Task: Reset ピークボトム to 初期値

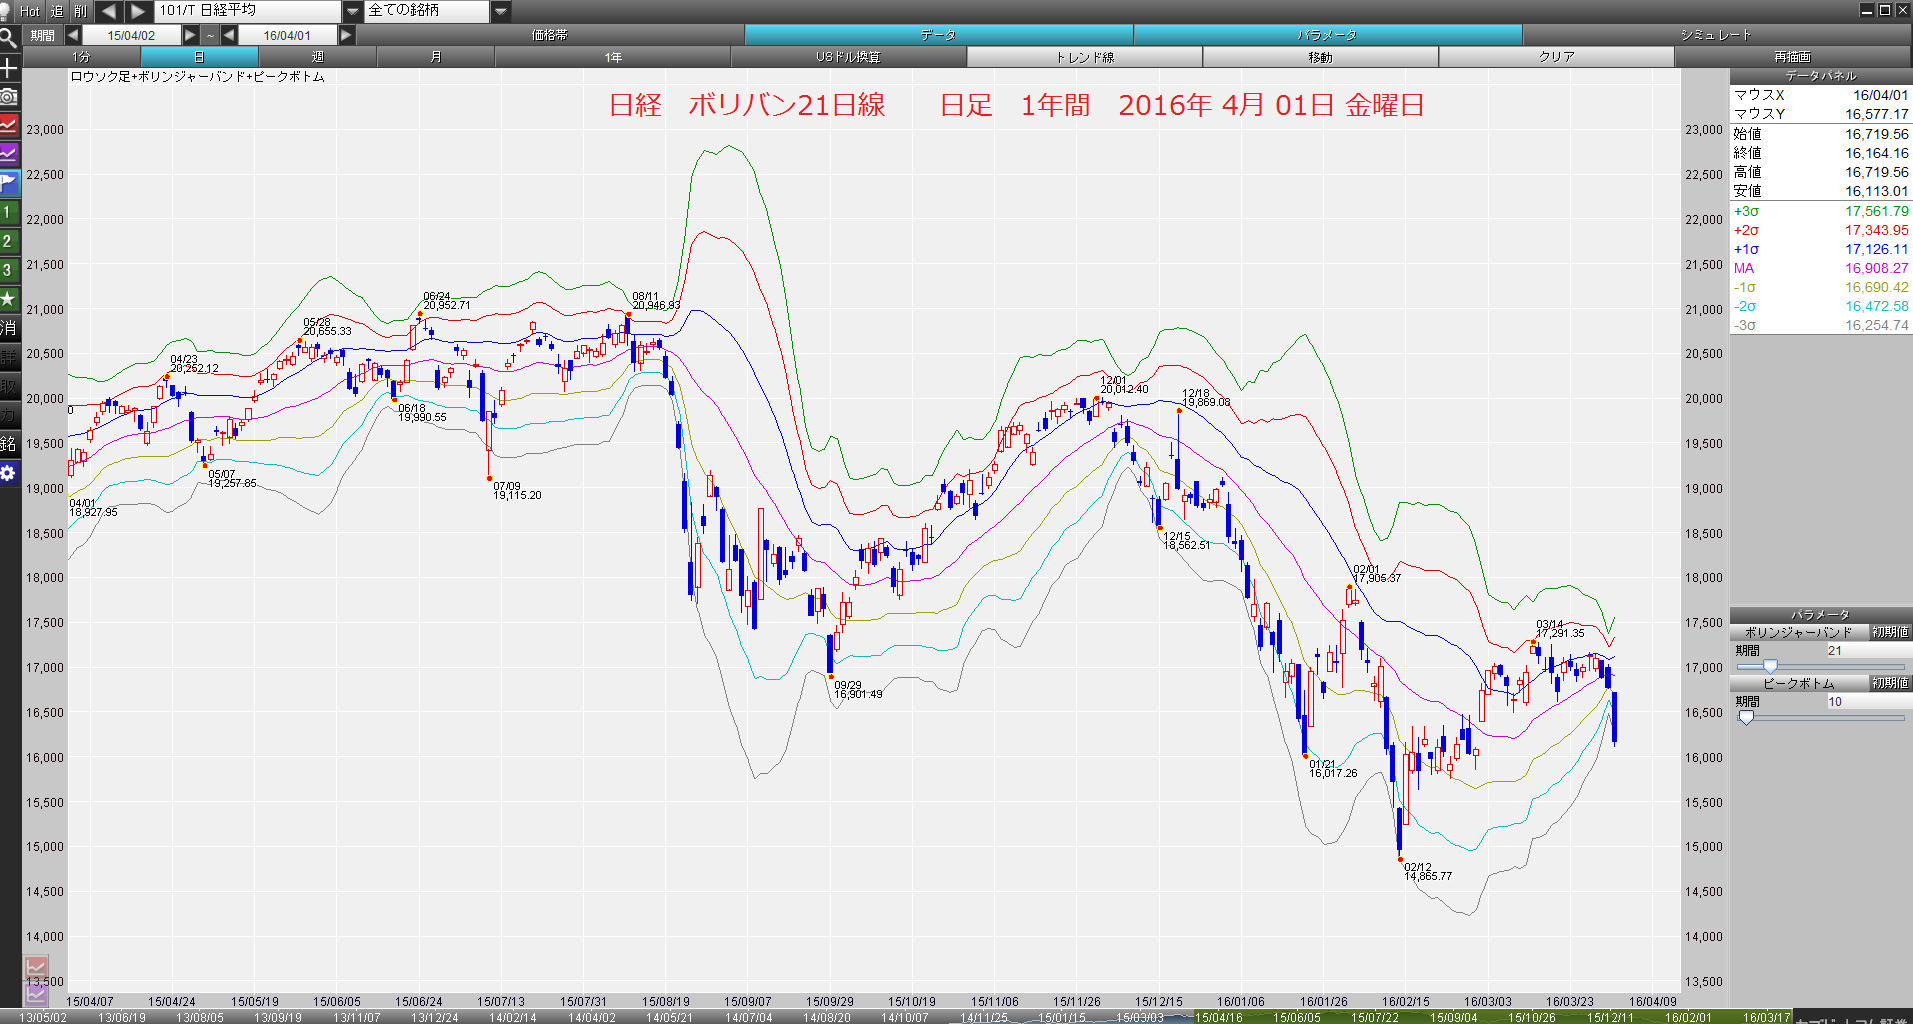Action: tap(1890, 683)
